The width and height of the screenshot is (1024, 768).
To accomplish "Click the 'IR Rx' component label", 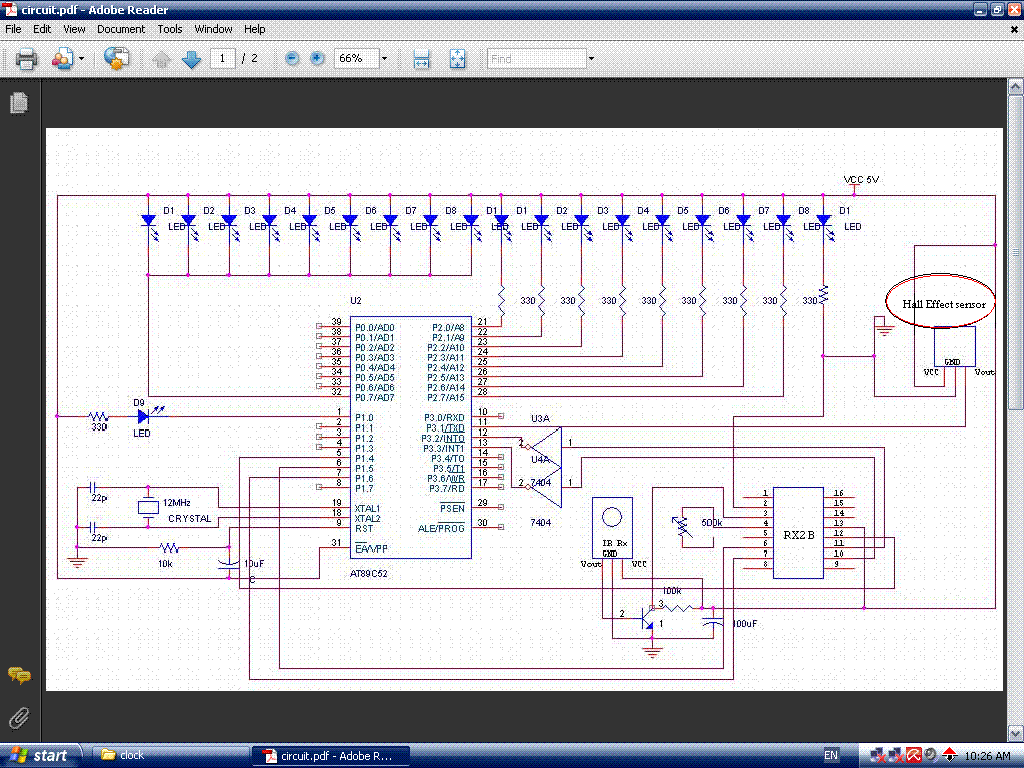I will (615, 543).
